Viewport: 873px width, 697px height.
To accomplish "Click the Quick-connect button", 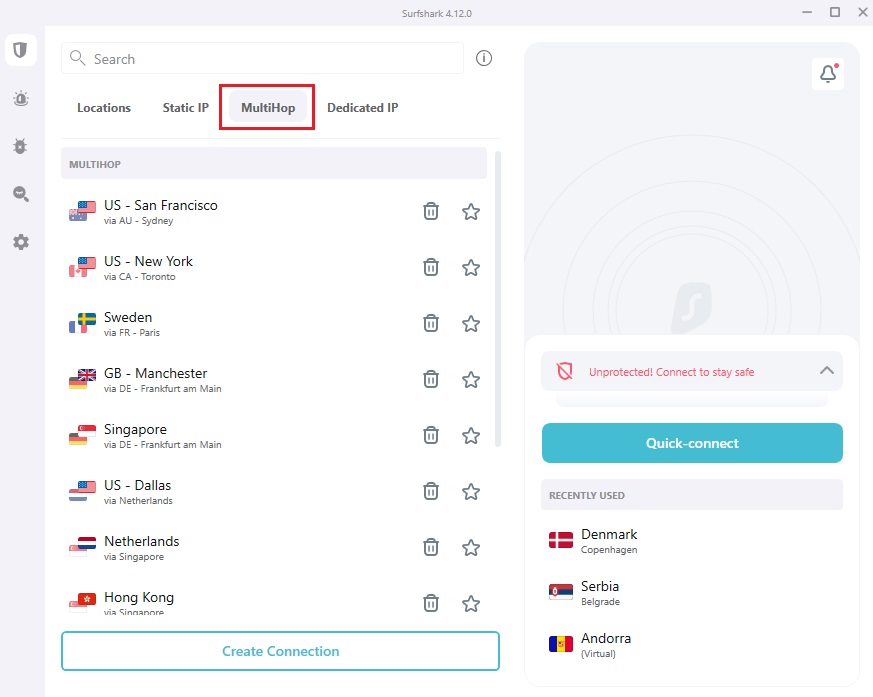I will [692, 443].
